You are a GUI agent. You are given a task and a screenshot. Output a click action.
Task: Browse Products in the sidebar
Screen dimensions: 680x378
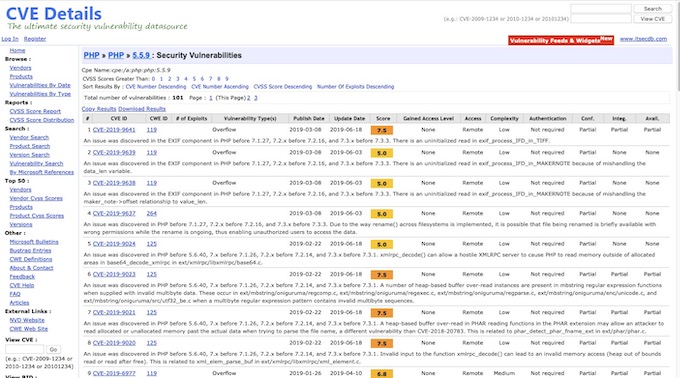[21, 77]
